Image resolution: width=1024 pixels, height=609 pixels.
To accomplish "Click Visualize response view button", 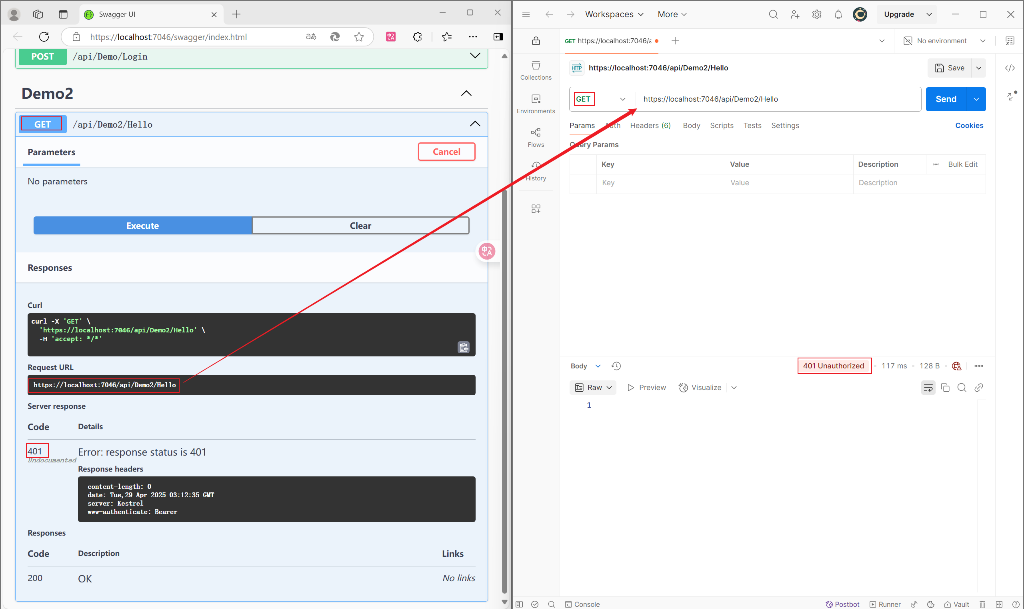I will click(700, 388).
